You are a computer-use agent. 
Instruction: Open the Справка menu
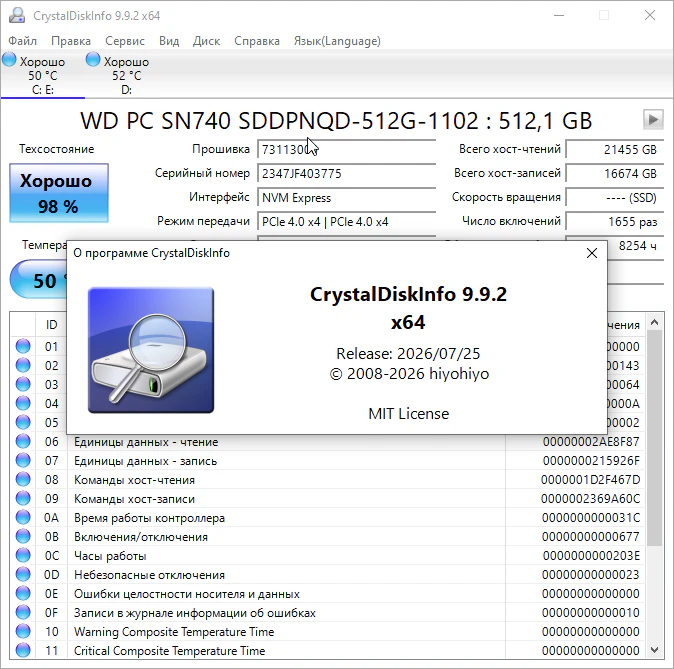pos(257,41)
